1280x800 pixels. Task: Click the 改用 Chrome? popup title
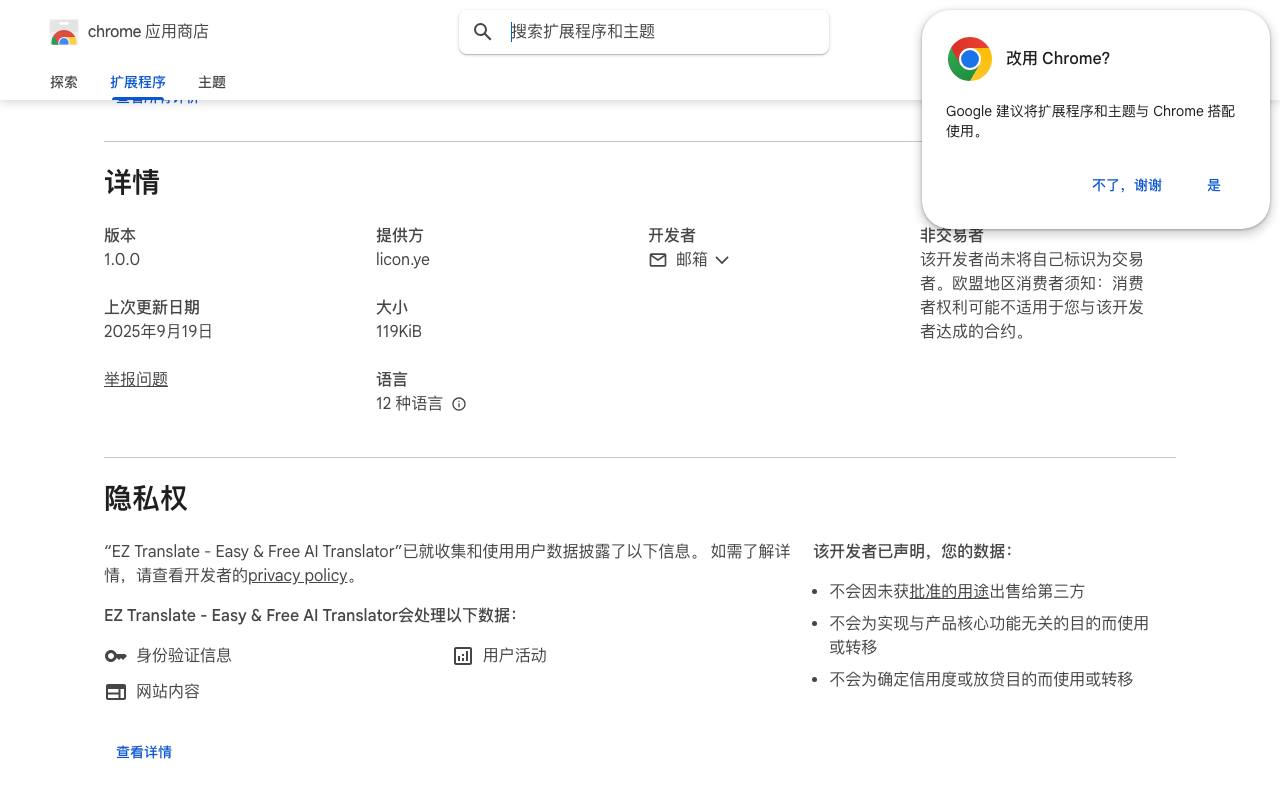[1058, 59]
